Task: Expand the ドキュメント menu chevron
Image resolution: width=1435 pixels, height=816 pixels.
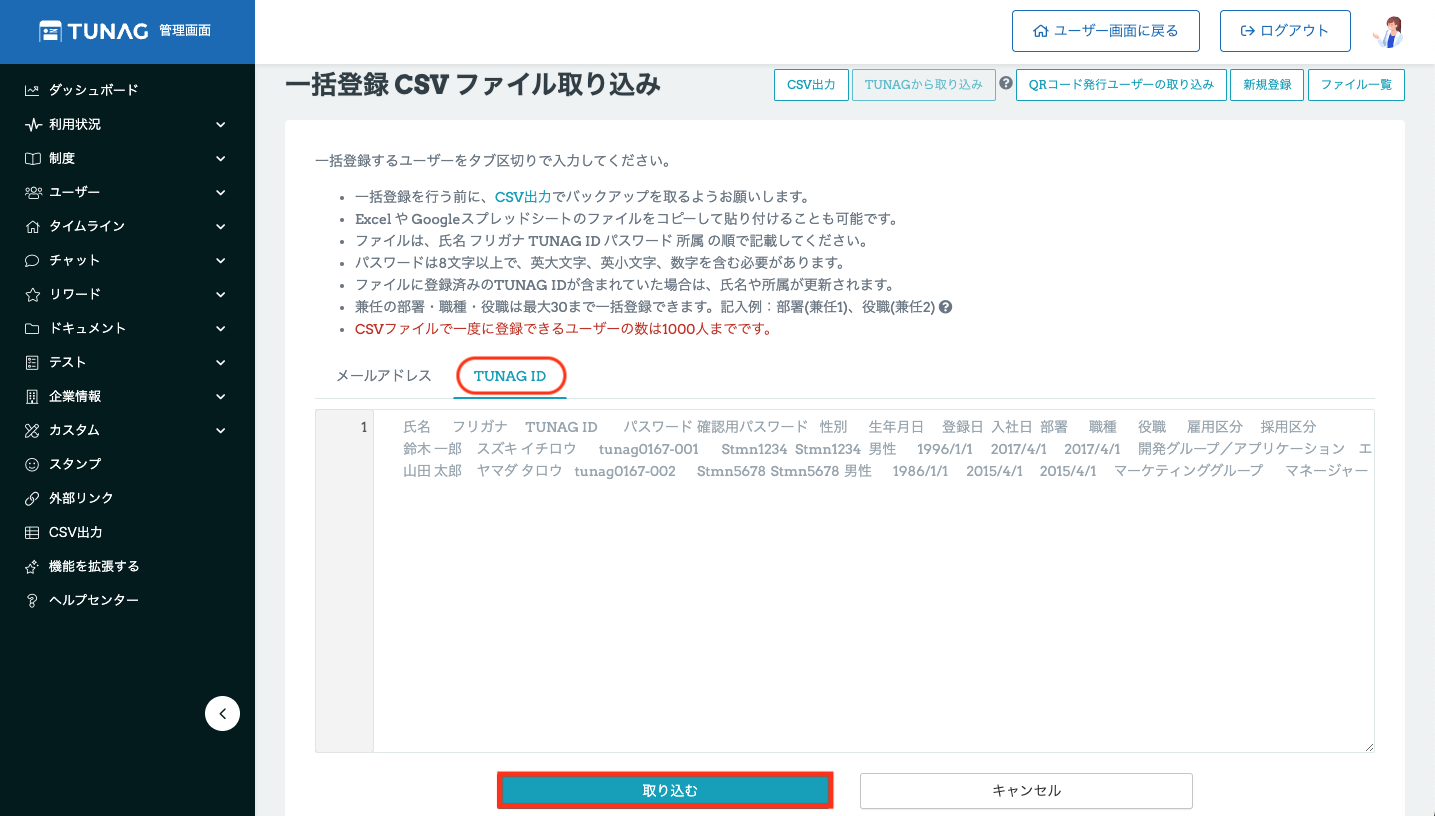Action: pos(220,328)
